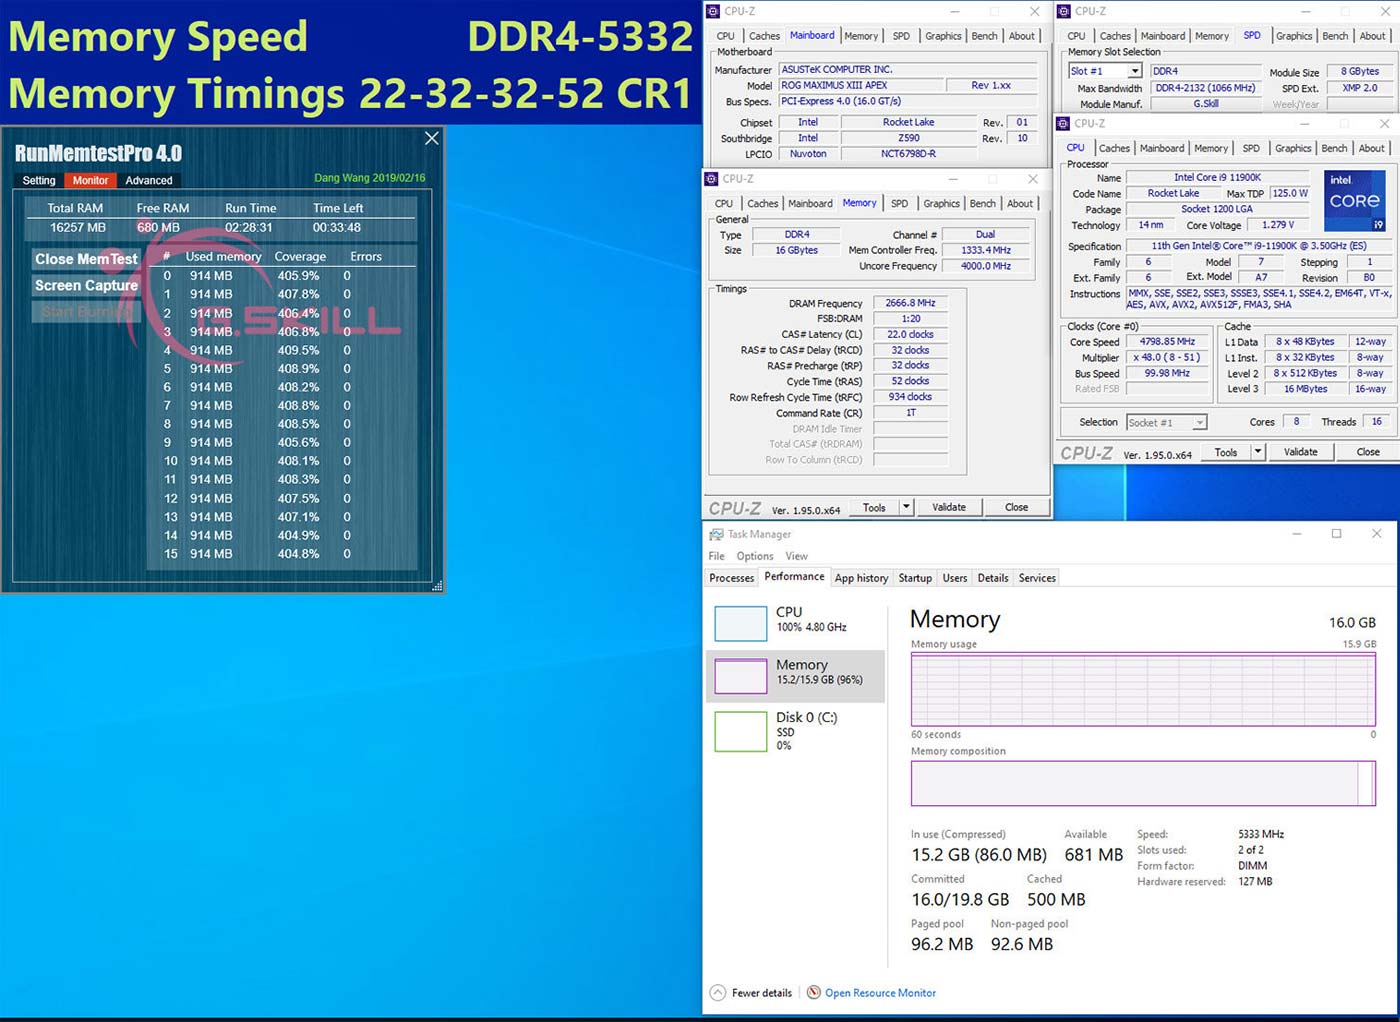1400x1022 pixels.
Task: Click the Close MemTest button
Action: [x=86, y=259]
